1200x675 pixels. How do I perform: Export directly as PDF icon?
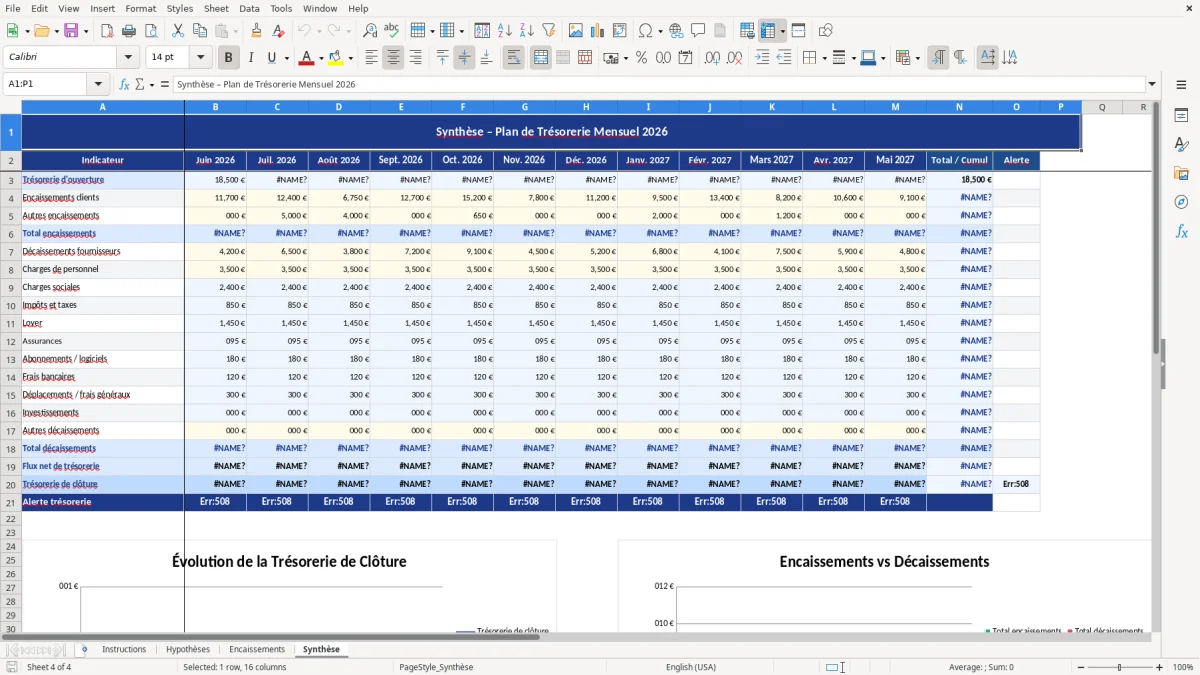pyautogui.click(x=107, y=31)
